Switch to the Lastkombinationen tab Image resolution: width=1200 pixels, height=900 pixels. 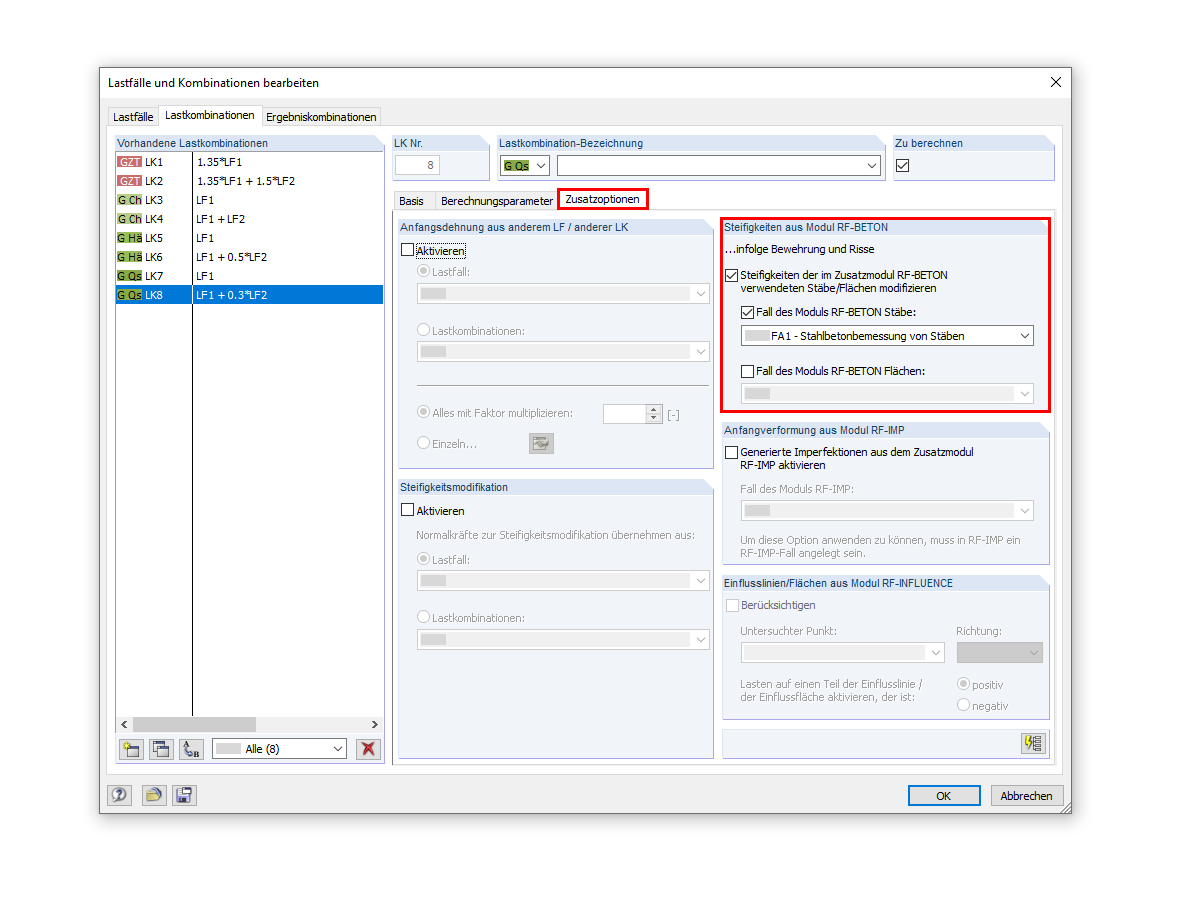coord(210,115)
